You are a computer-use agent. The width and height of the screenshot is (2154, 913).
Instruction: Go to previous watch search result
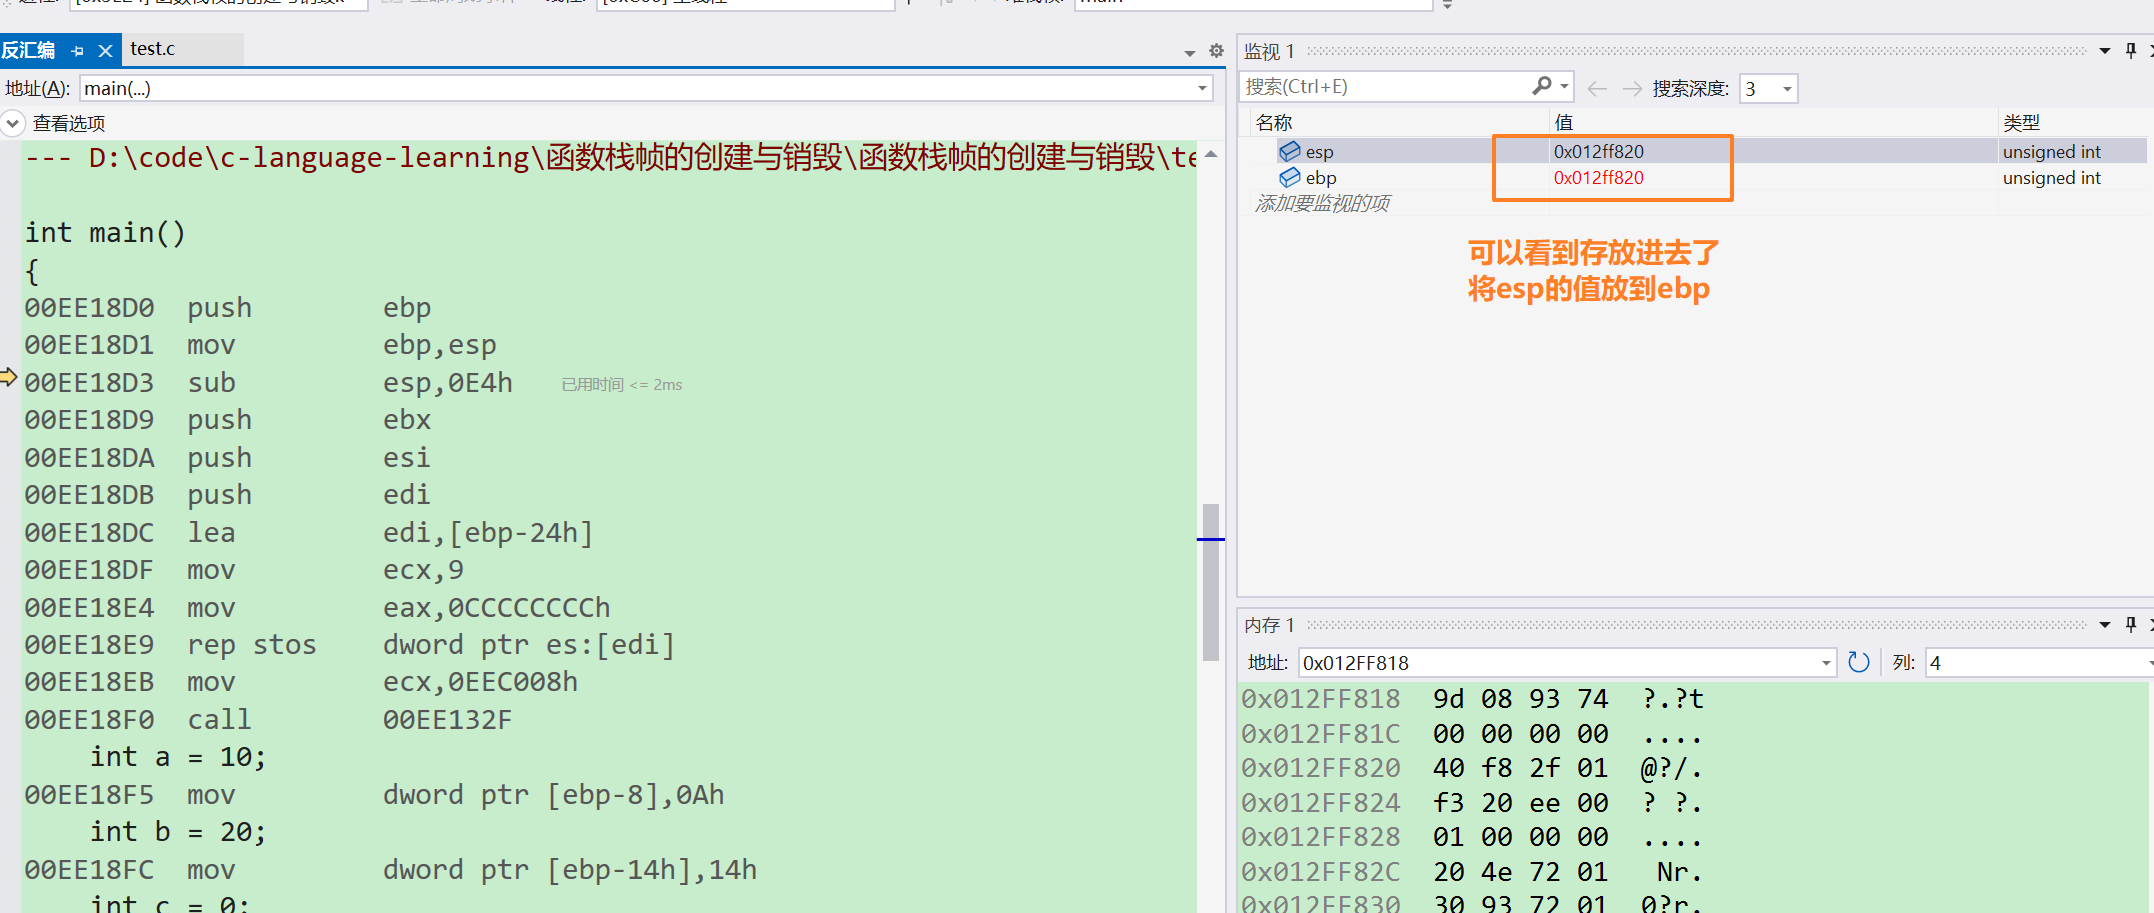(1597, 89)
